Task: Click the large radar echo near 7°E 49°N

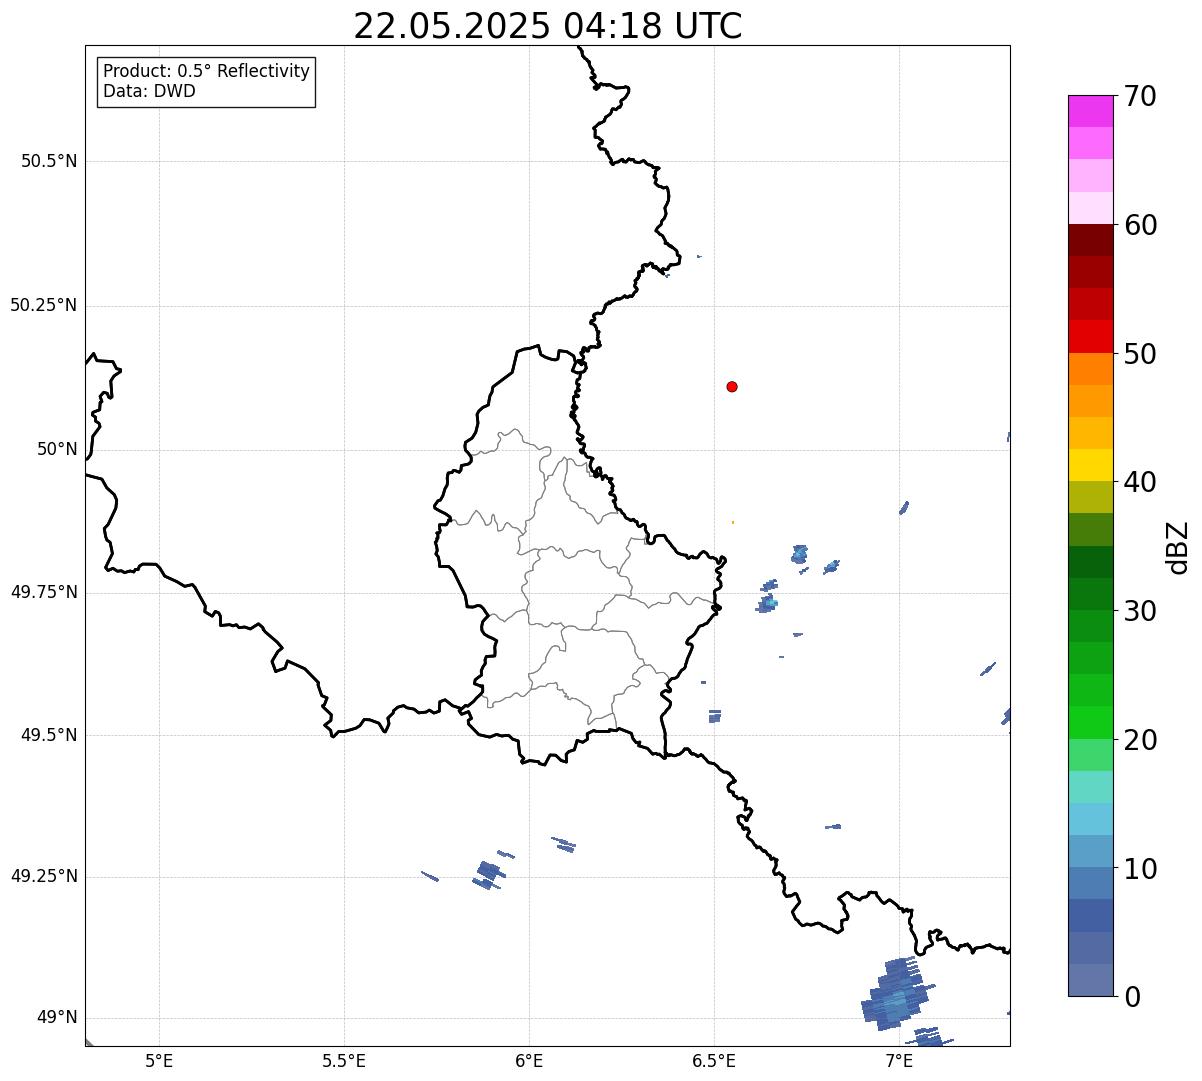Action: tap(897, 995)
